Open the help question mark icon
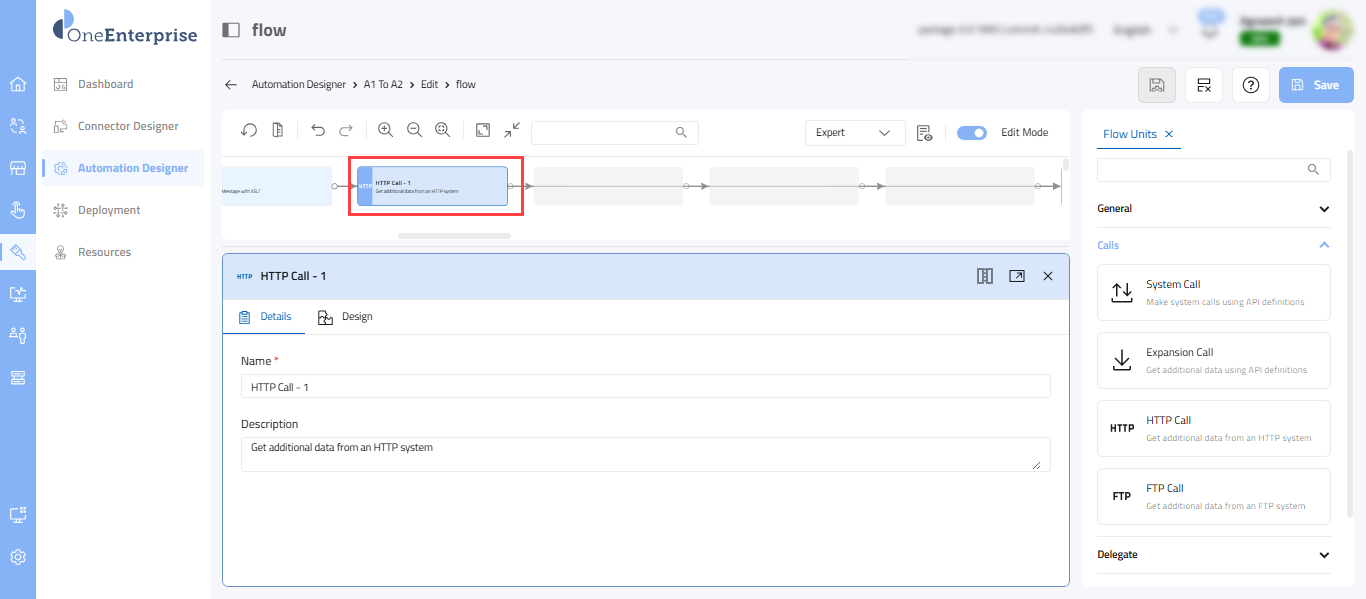Viewport: 1366px width, 599px height. coord(1250,85)
